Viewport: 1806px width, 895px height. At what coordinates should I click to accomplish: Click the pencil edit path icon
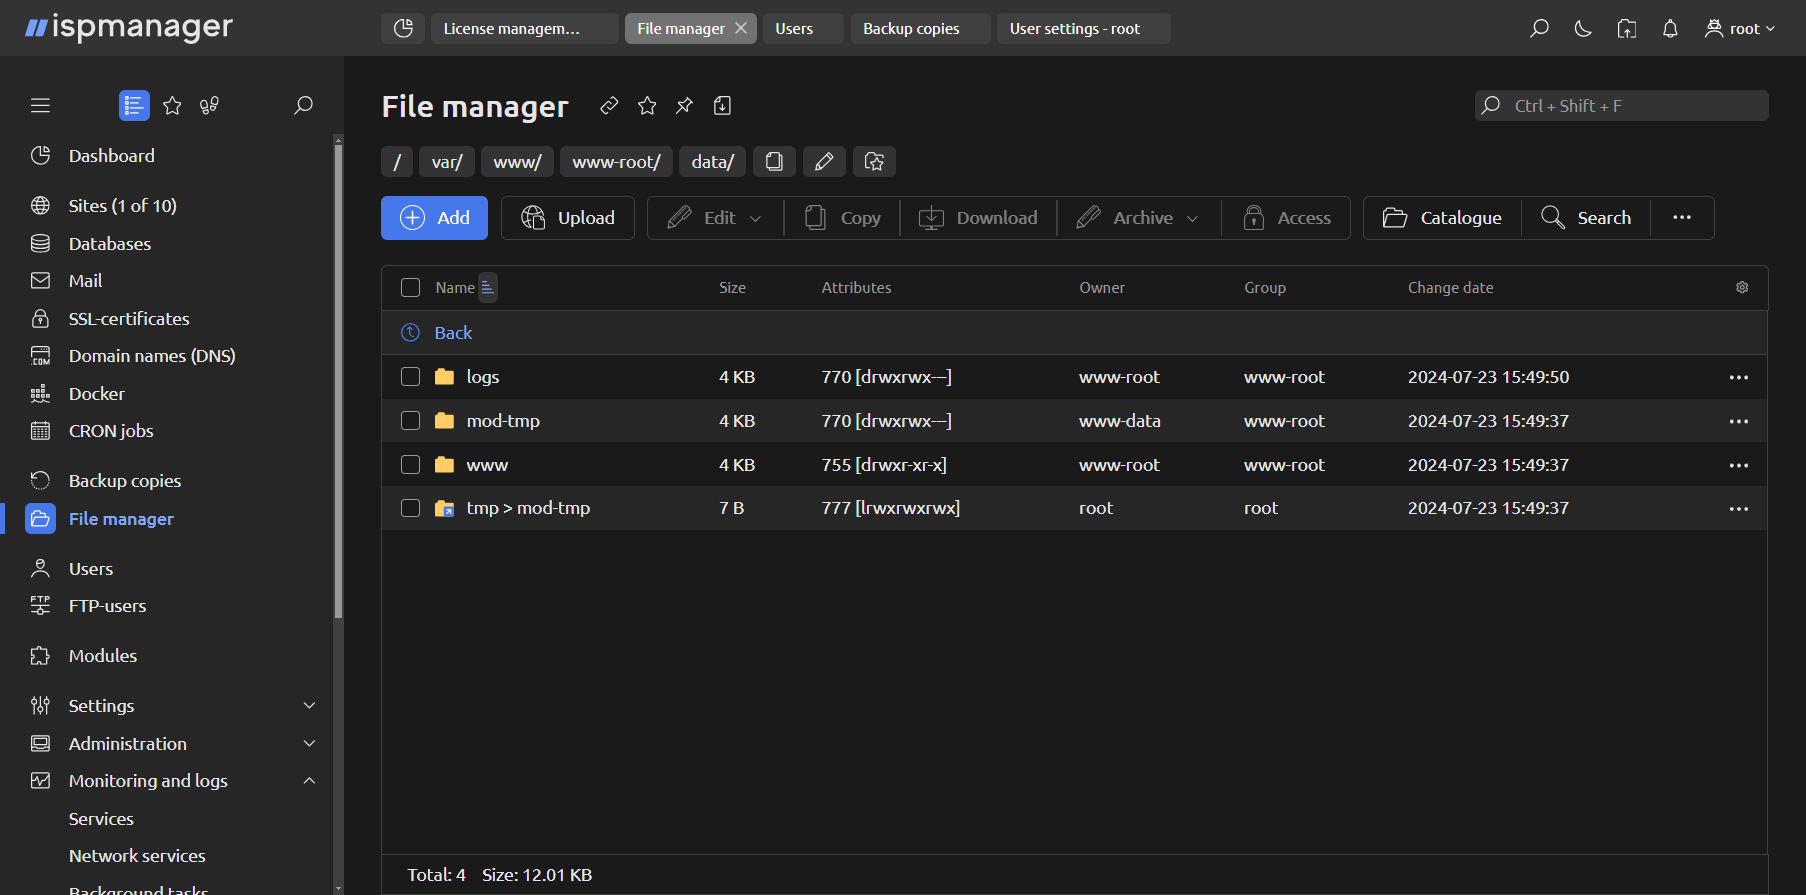pyautogui.click(x=824, y=162)
